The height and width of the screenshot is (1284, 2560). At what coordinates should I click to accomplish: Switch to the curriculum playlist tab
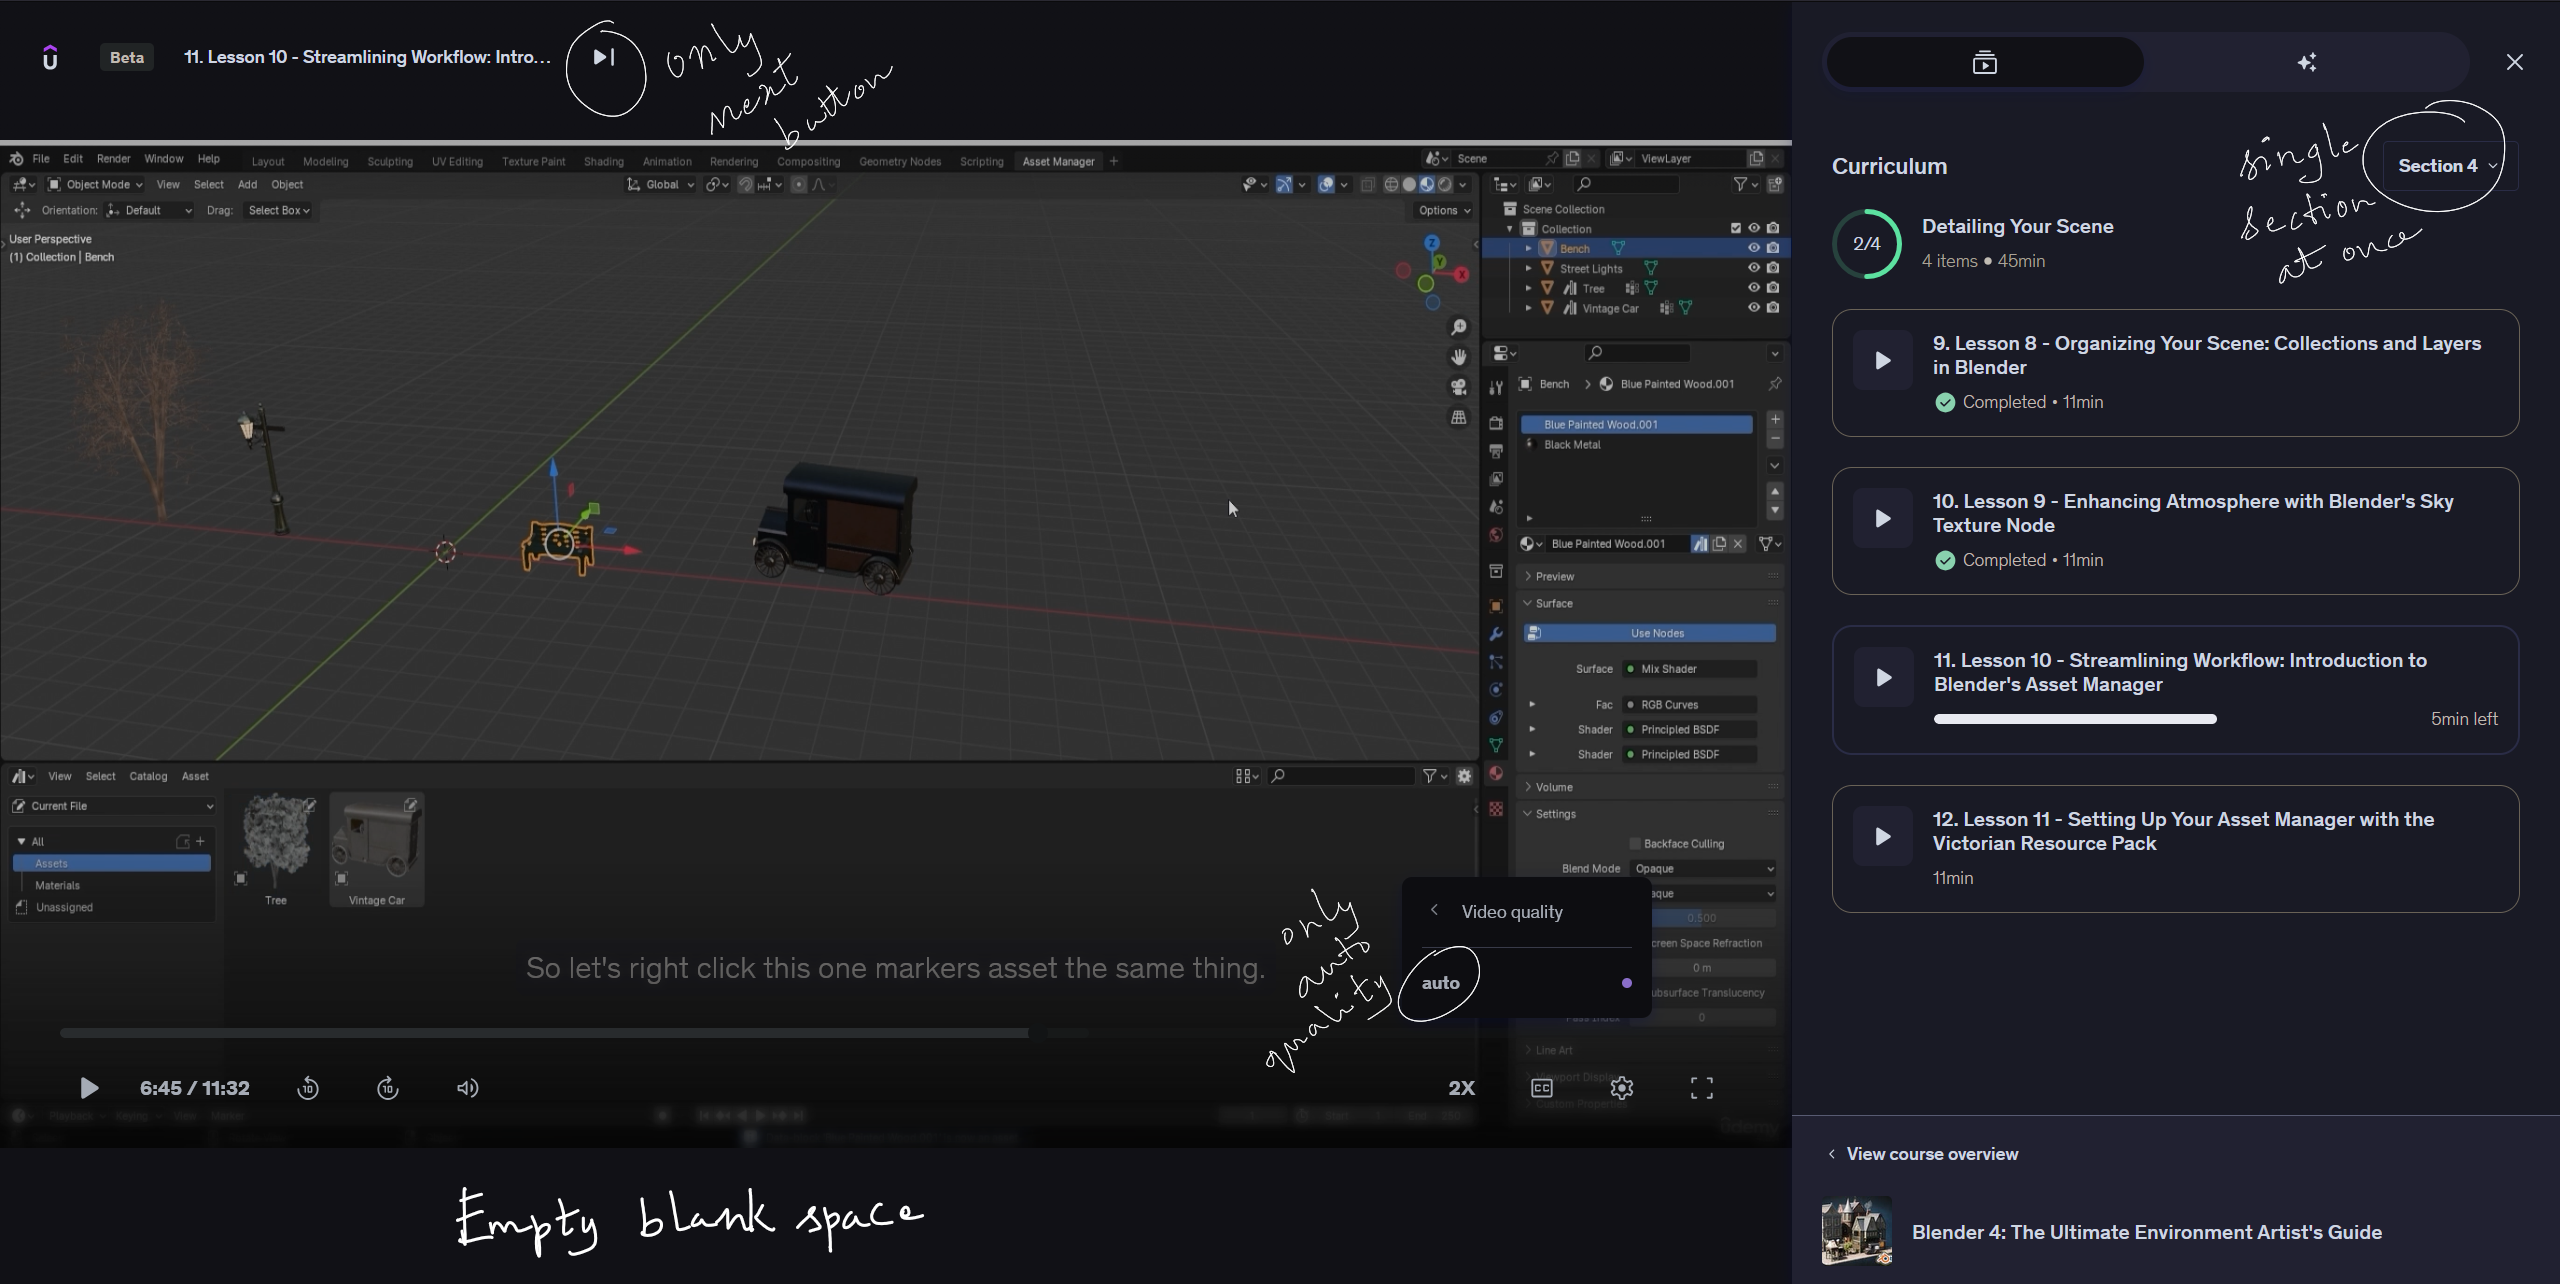click(x=1984, y=63)
